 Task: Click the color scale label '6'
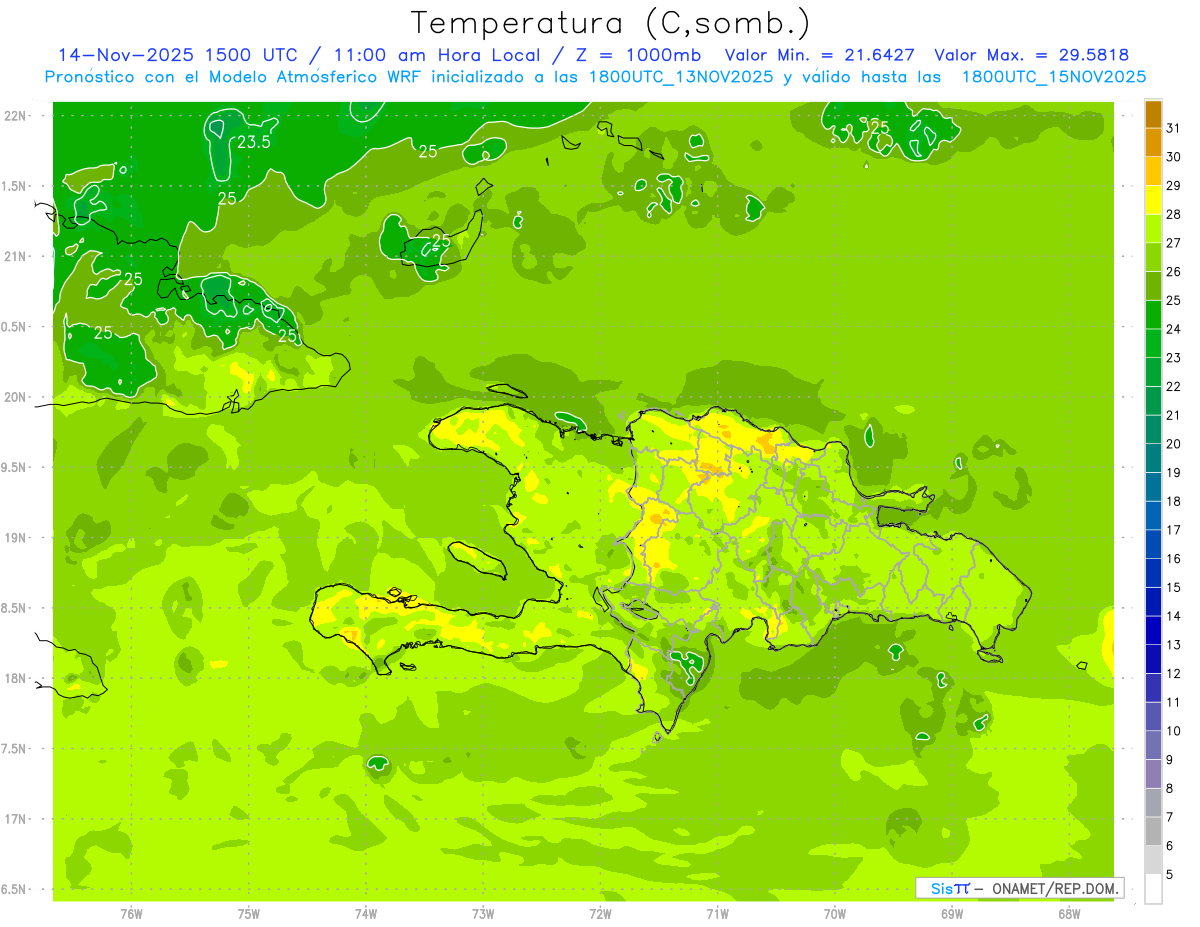pyautogui.click(x=1170, y=846)
